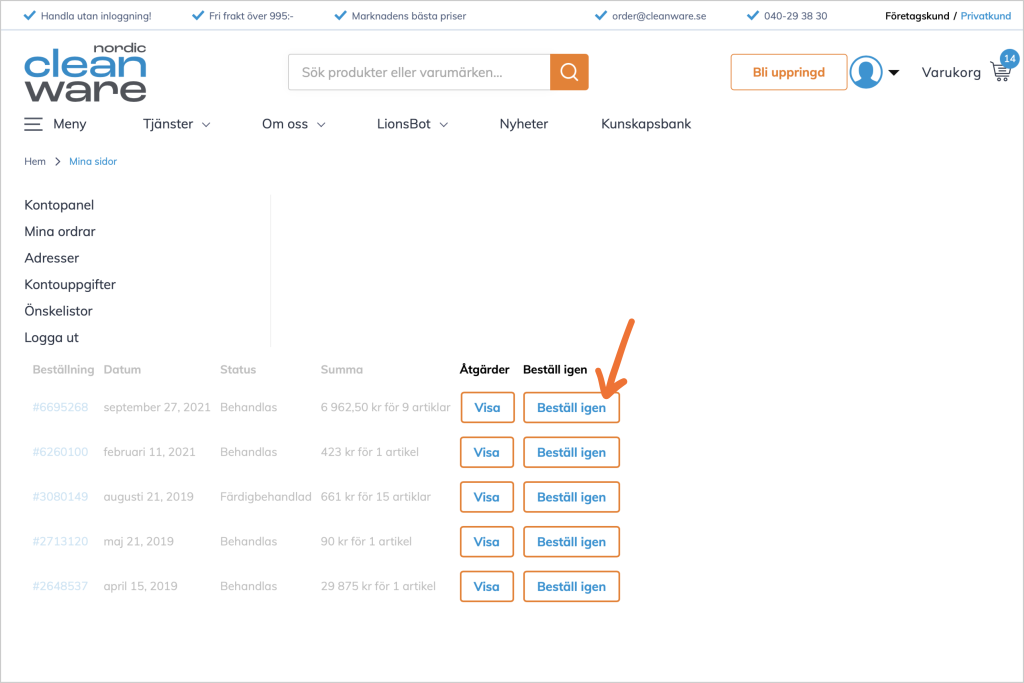Switch to Privatkund in top bar
1024x683 pixels.
[x=986, y=16]
